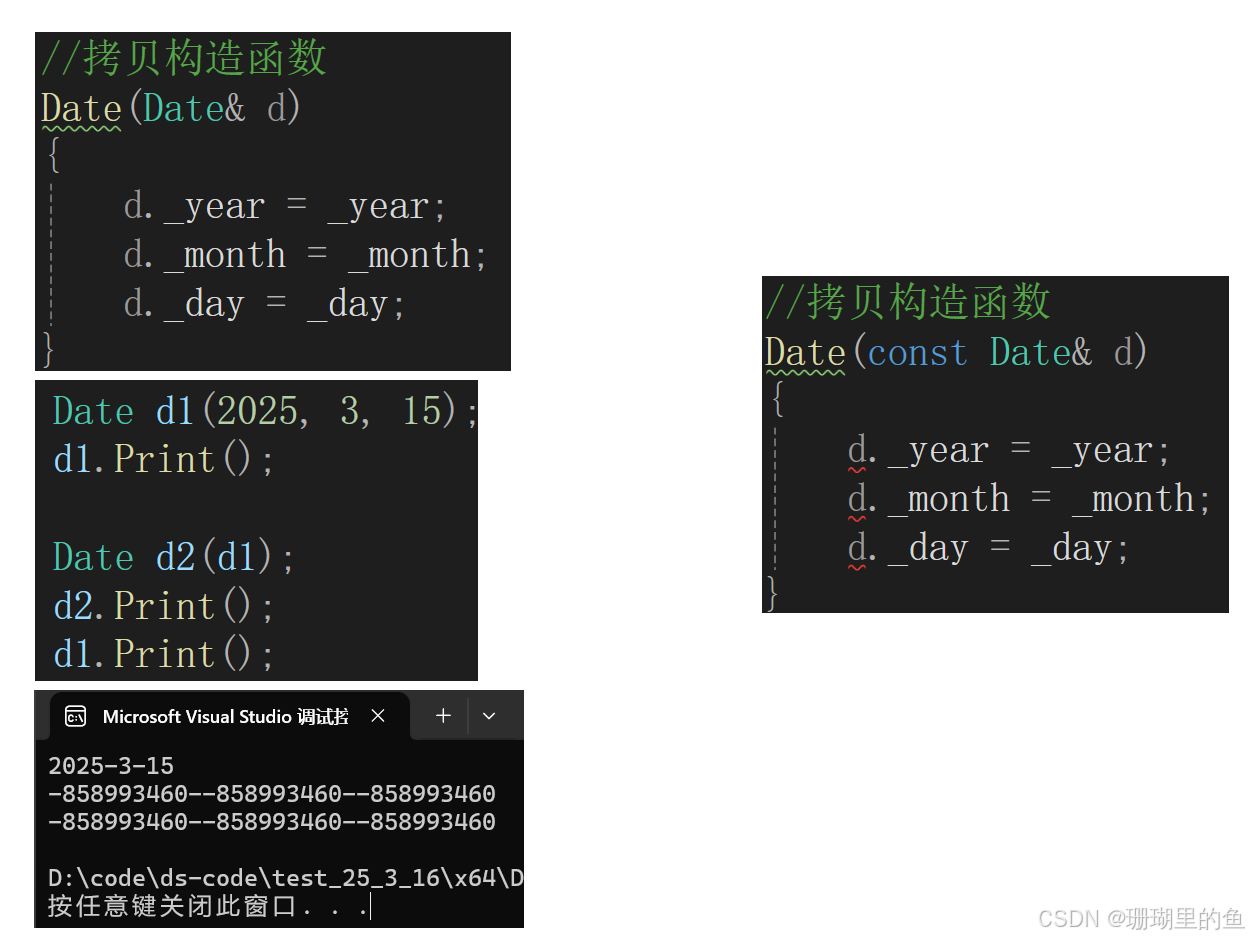Click d._month = _month; in the non-const constructor
Image resolution: width=1249 pixels, height=938 pixels.
tap(305, 255)
